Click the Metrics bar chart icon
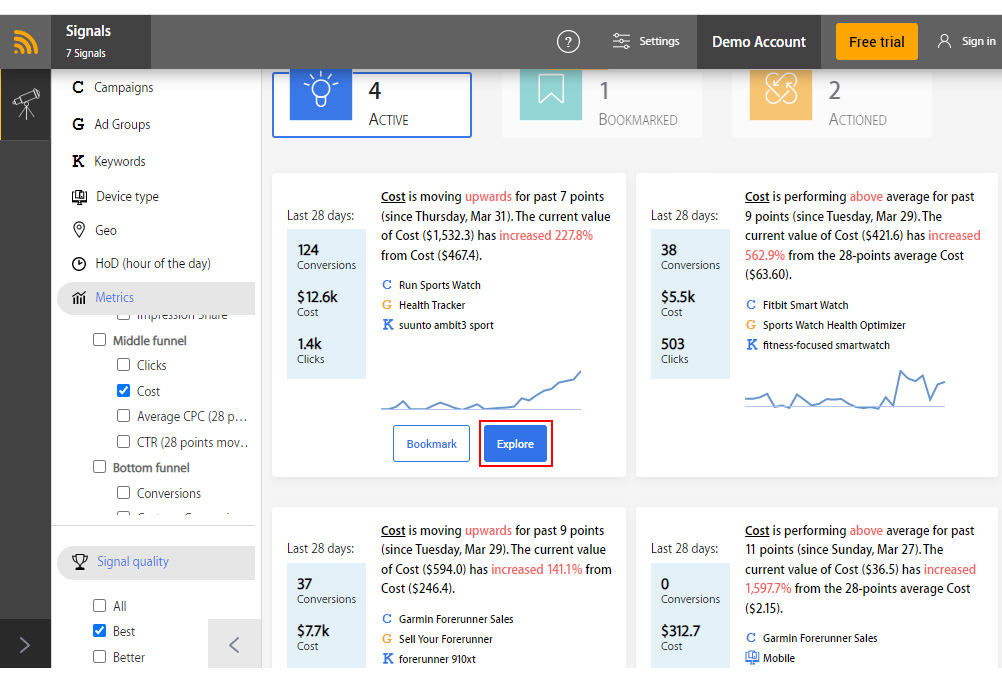Screen dimensions: 1002x682 [x=79, y=297]
